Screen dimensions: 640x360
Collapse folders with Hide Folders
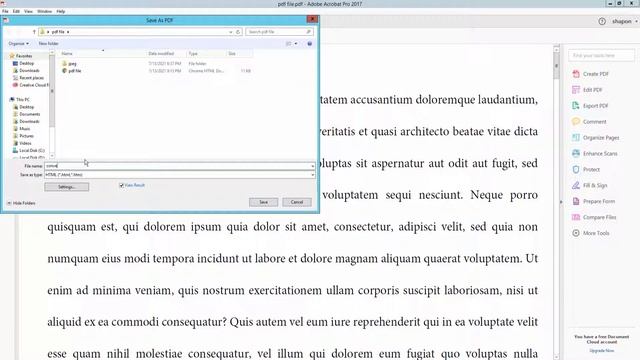coord(21,203)
